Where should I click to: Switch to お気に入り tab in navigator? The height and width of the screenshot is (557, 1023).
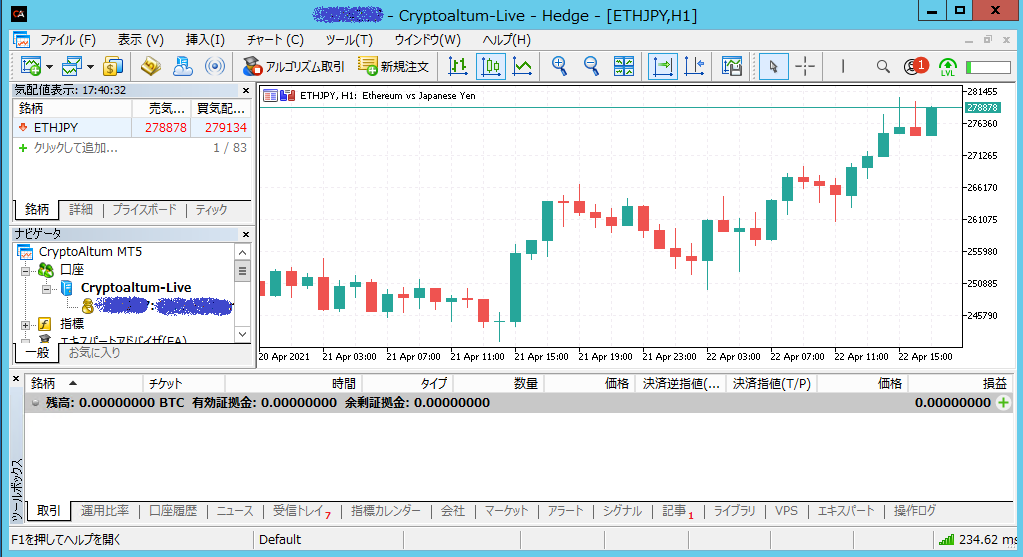coord(95,353)
